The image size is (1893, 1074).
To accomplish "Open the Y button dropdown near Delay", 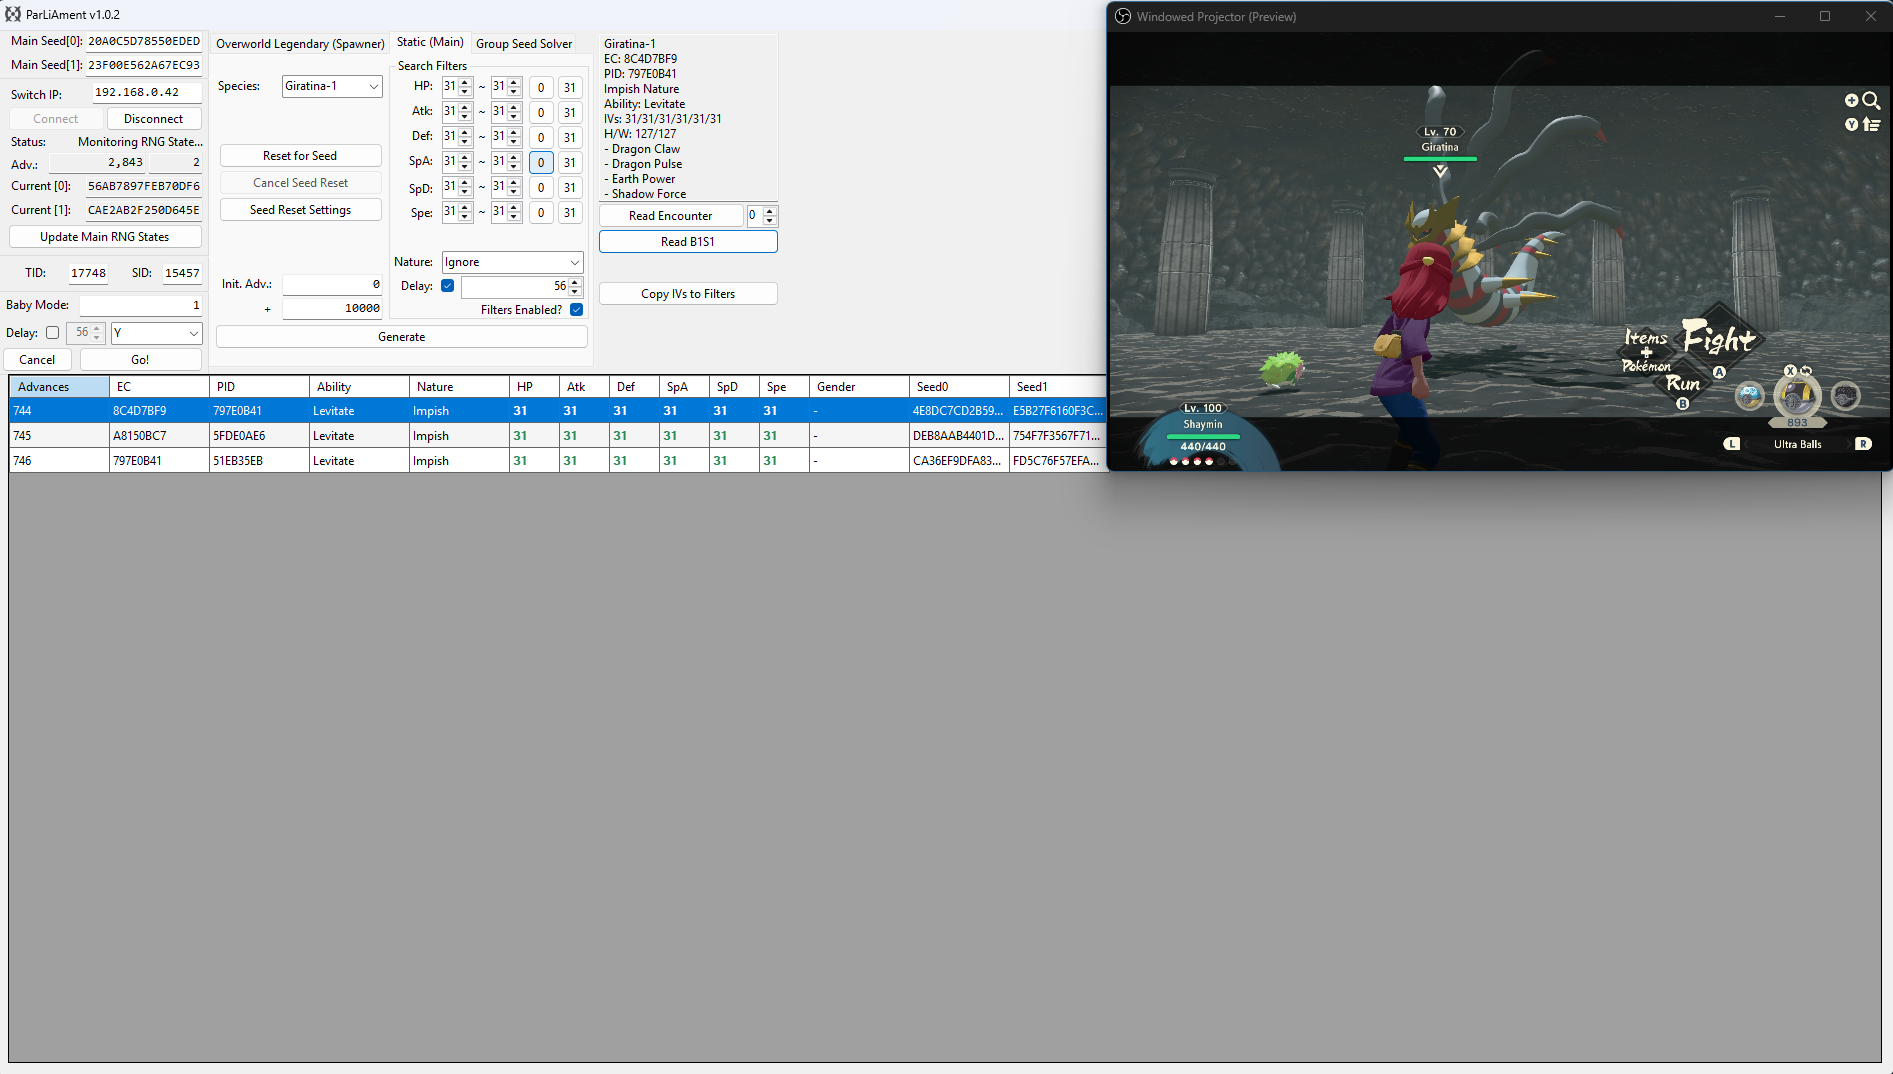I will point(156,333).
